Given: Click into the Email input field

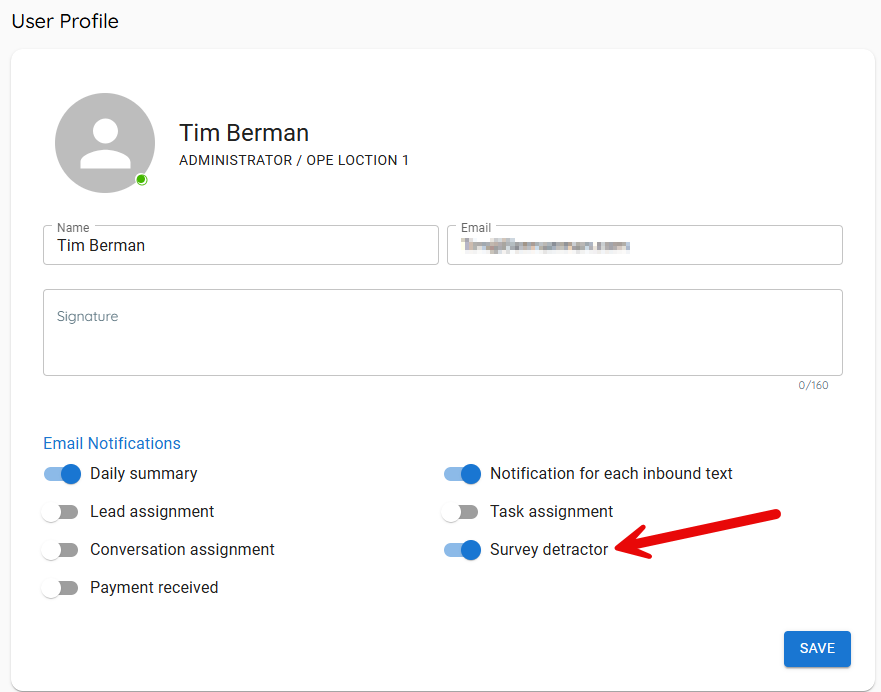Looking at the screenshot, I should click(644, 246).
